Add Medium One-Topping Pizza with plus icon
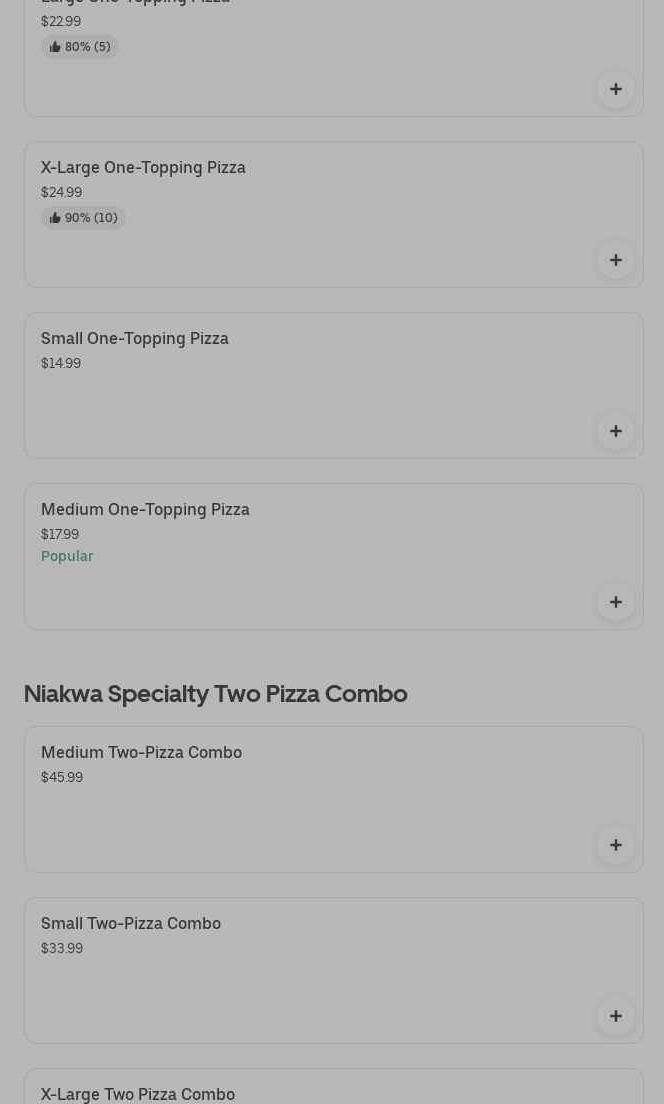Image resolution: width=664 pixels, height=1104 pixels. (x=616, y=602)
